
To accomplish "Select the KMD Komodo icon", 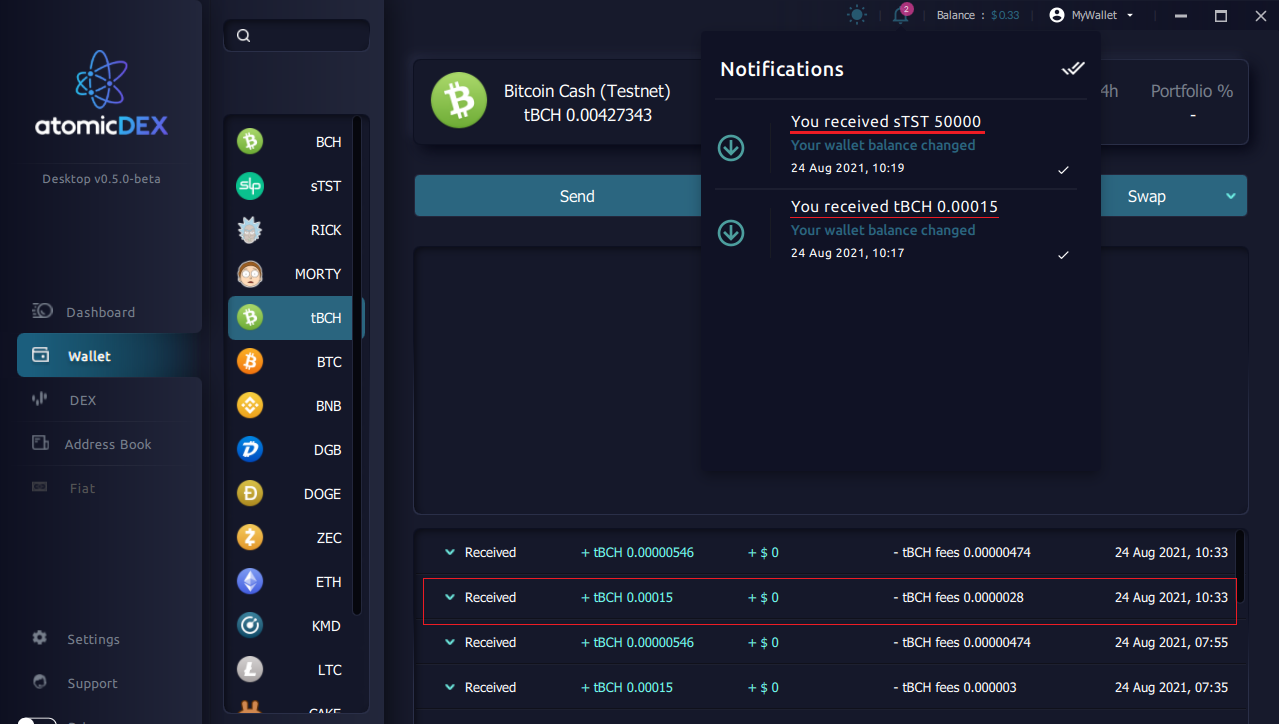I will [x=250, y=626].
